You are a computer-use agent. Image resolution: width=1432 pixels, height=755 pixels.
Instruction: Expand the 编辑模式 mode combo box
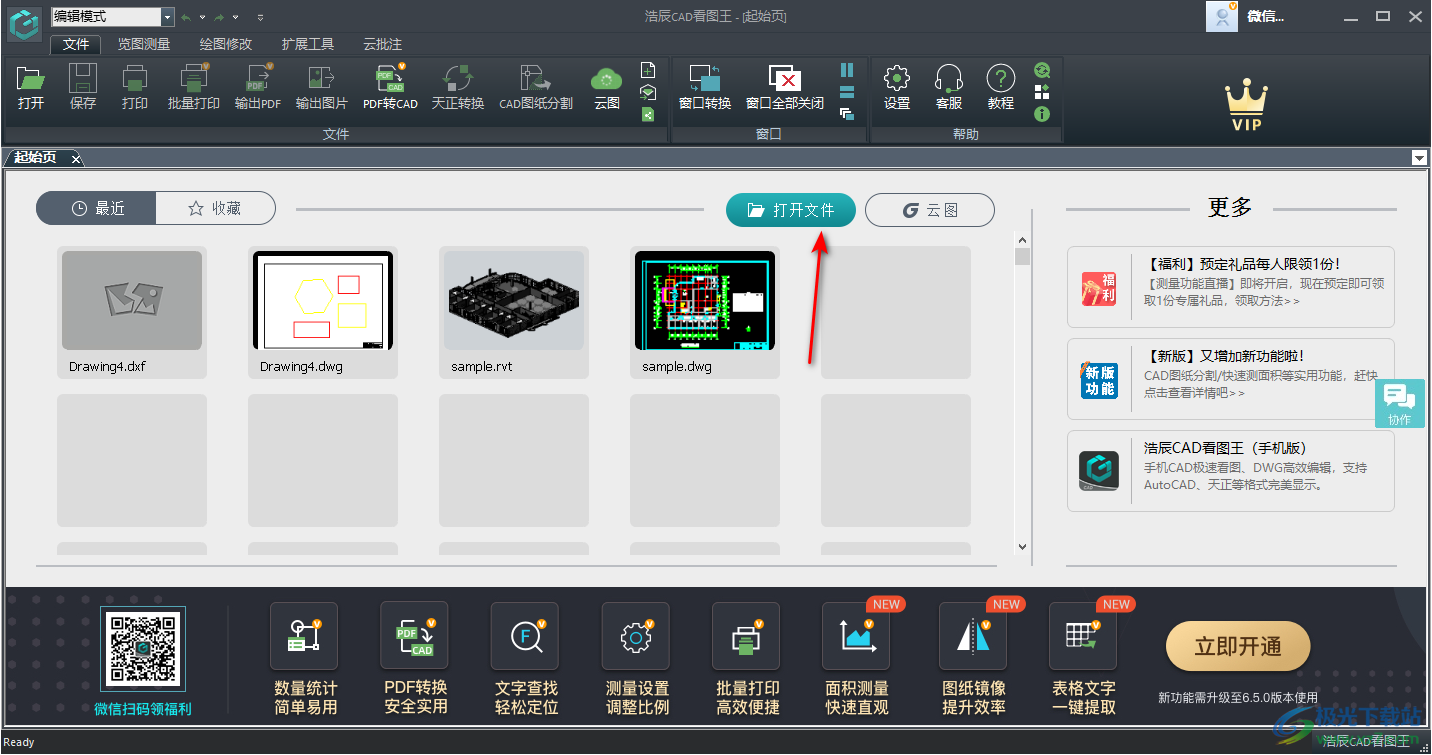165,16
